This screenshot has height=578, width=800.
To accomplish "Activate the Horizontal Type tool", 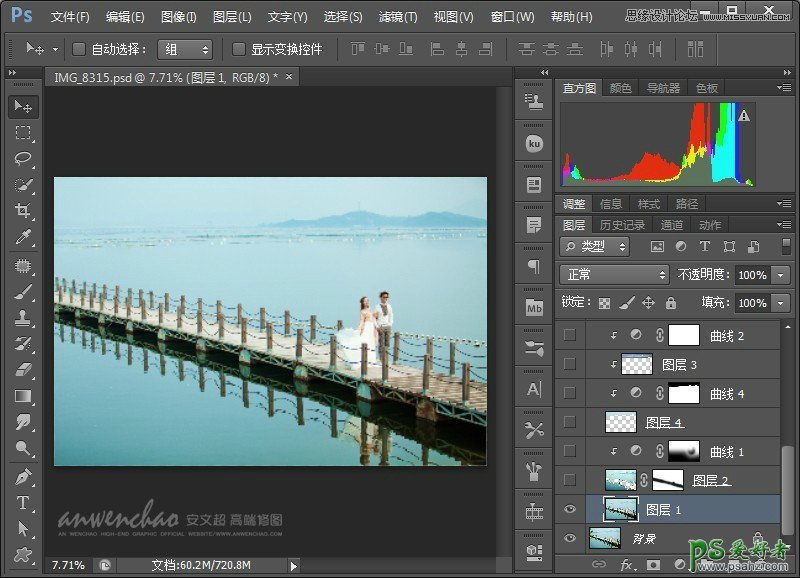I will pos(24,502).
